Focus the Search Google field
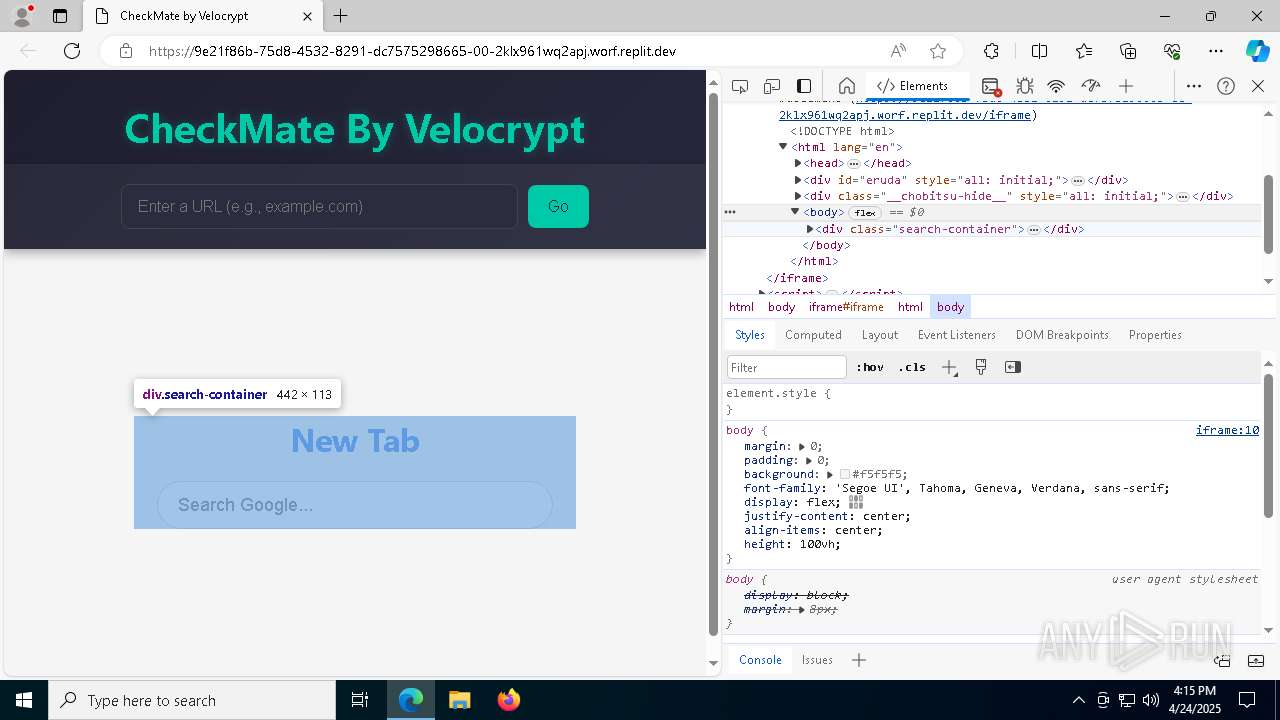 tap(355, 505)
